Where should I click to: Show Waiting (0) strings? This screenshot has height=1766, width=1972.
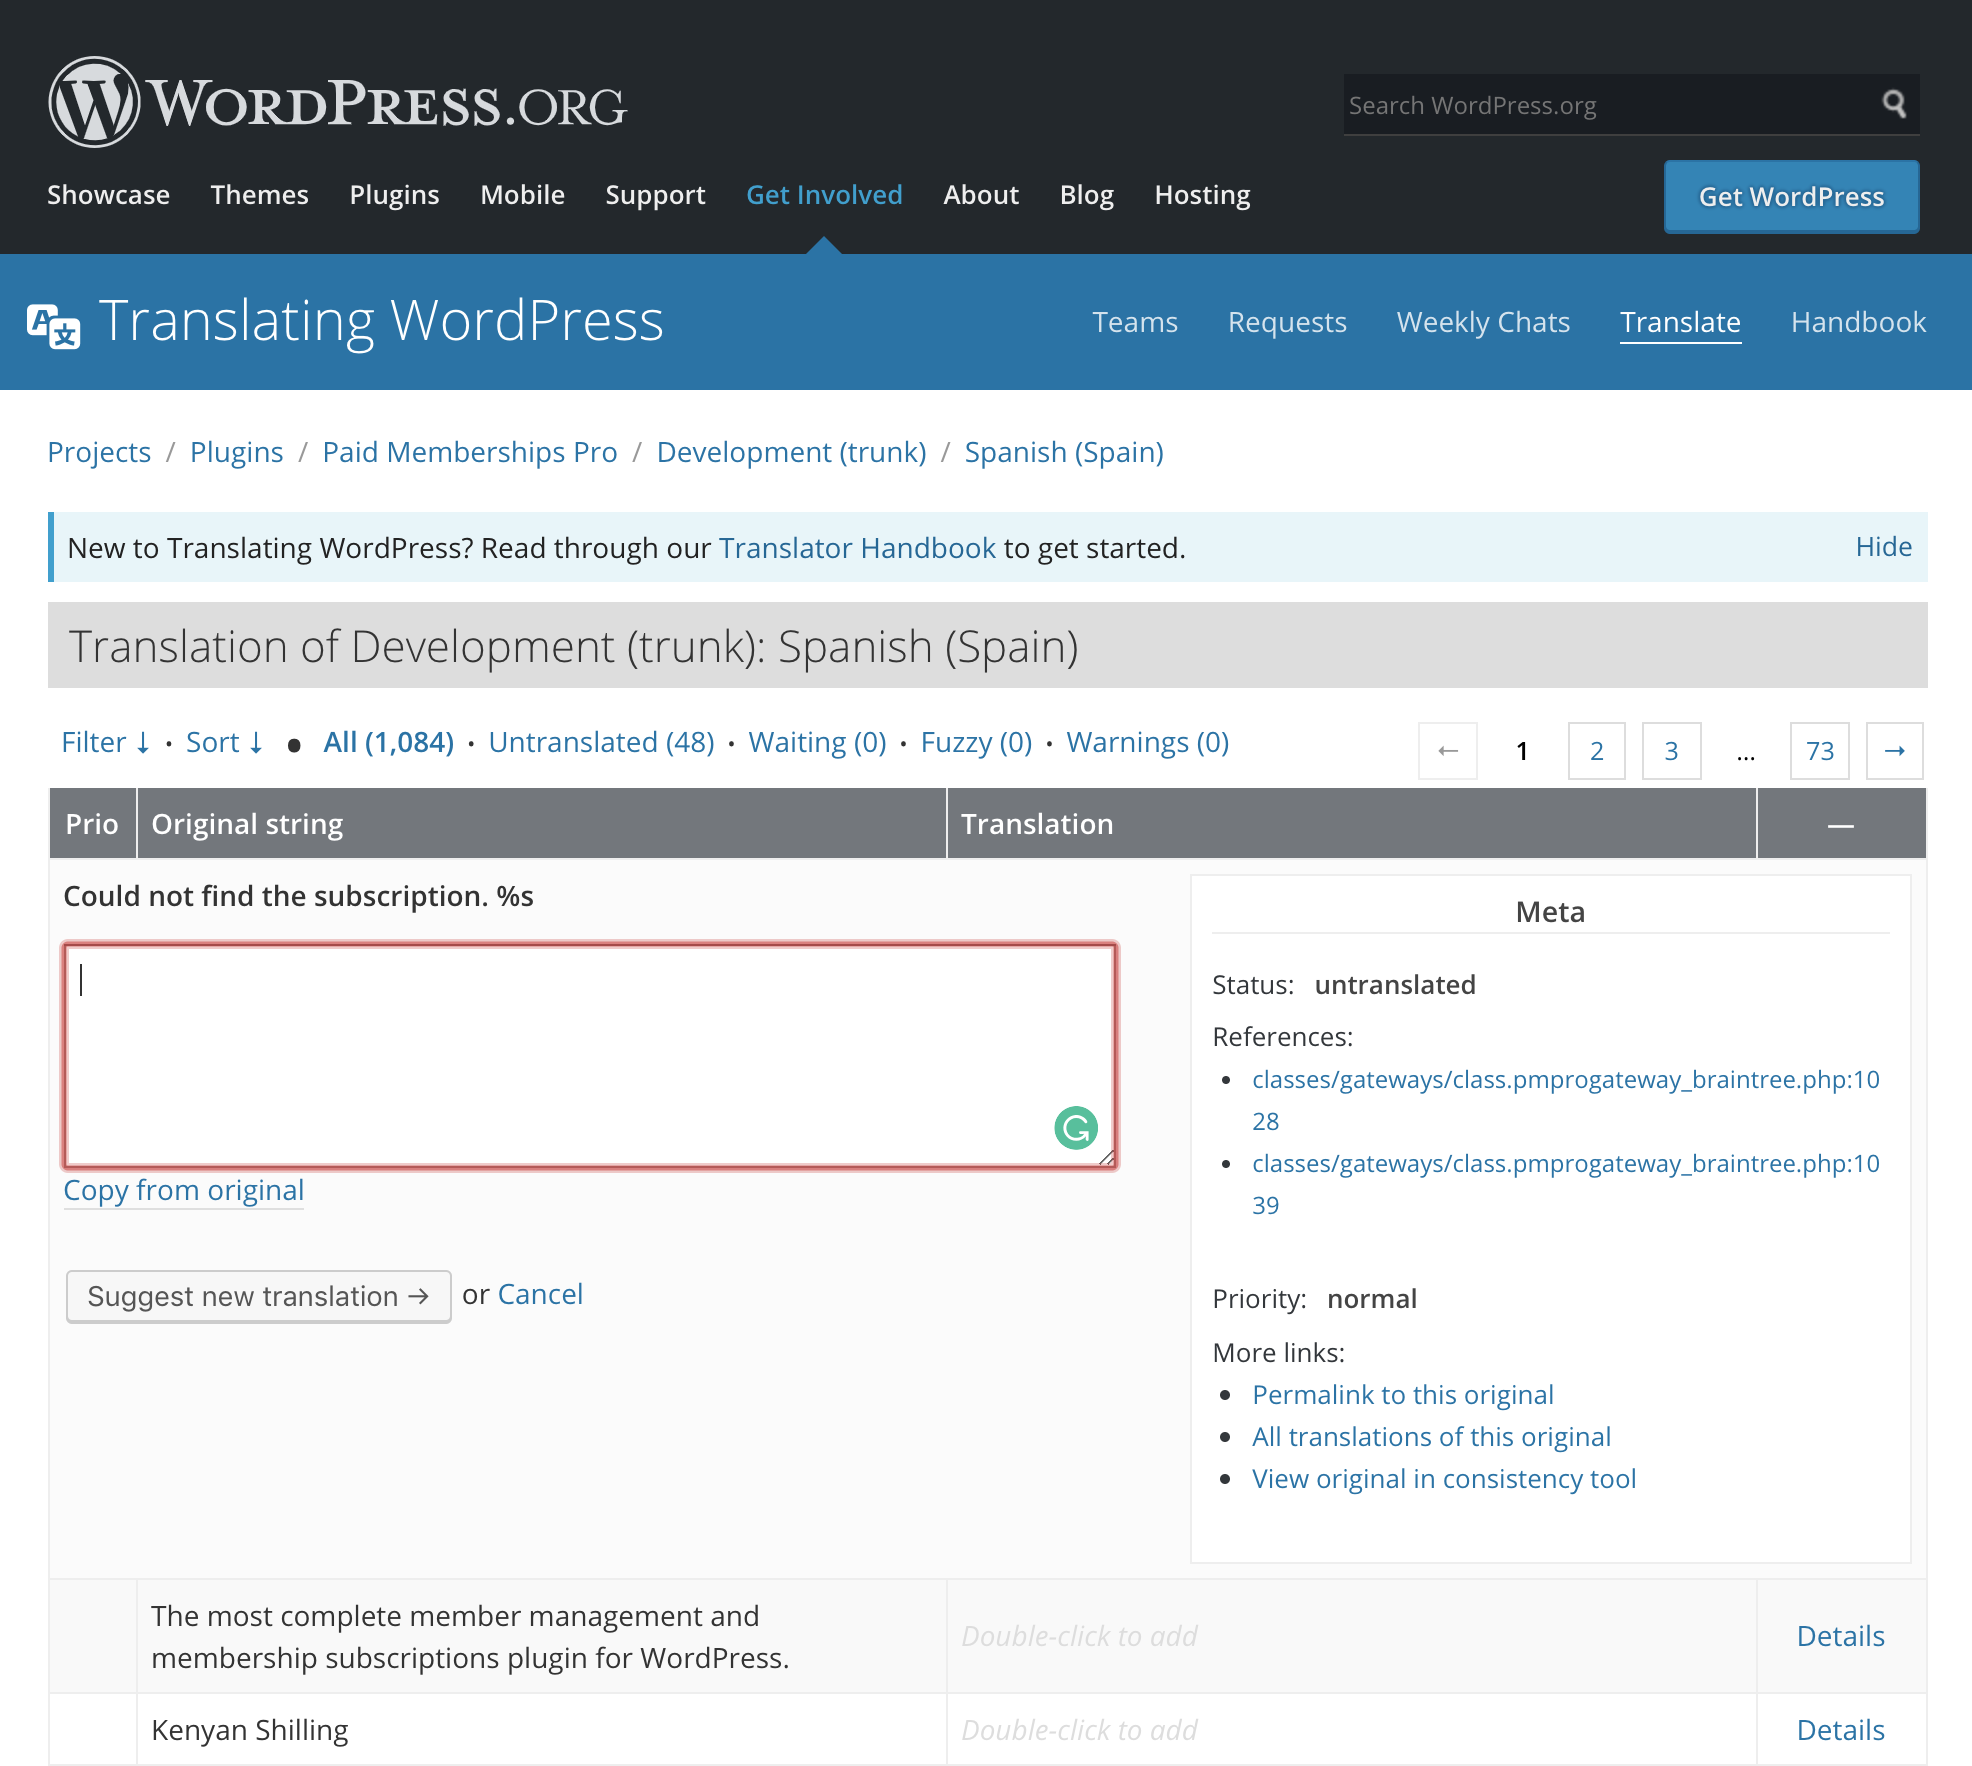[x=817, y=742]
